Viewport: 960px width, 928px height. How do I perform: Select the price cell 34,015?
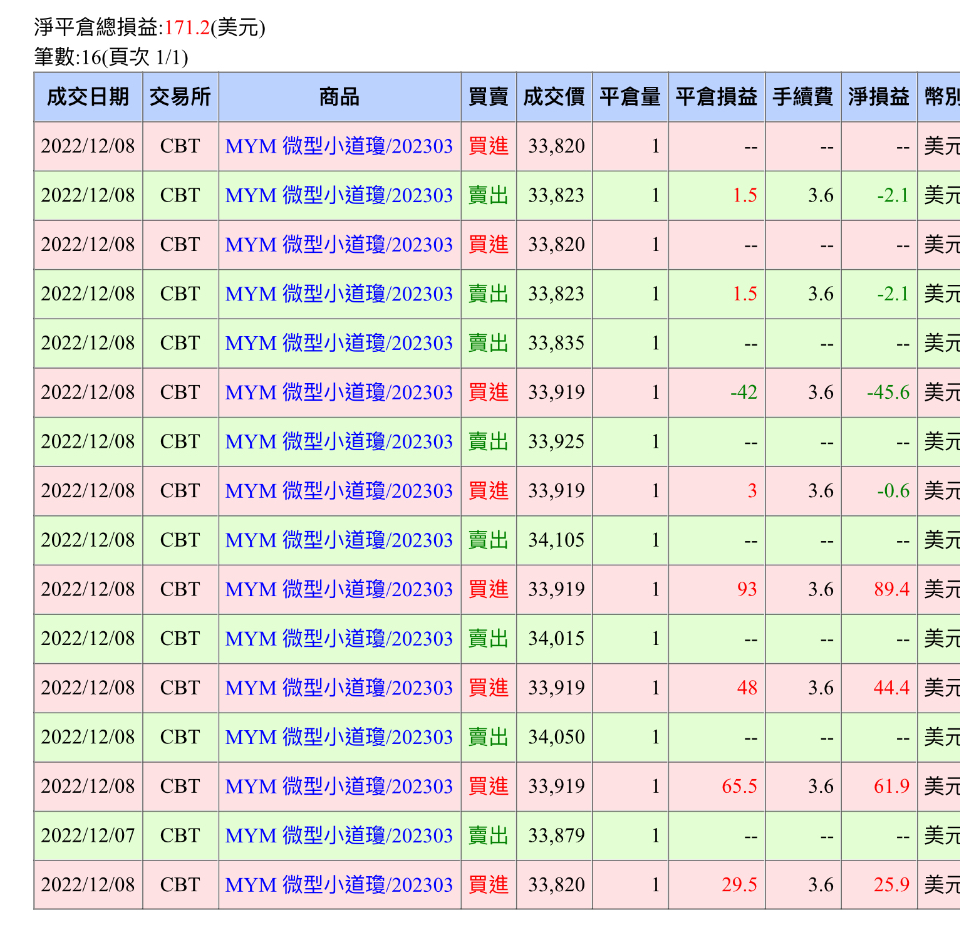[556, 638]
